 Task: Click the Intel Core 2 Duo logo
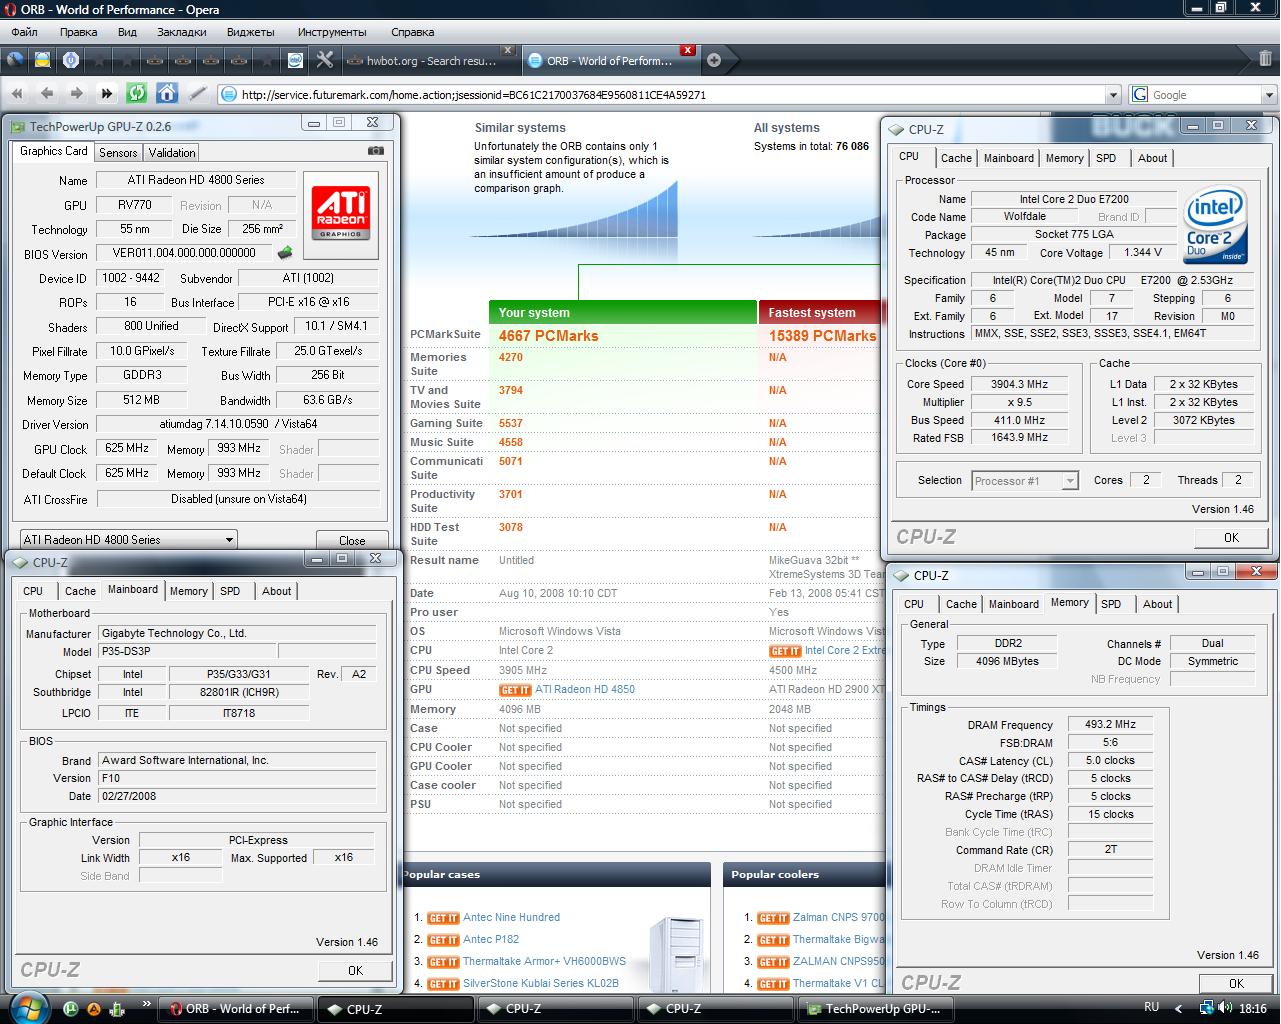pyautogui.click(x=1214, y=225)
